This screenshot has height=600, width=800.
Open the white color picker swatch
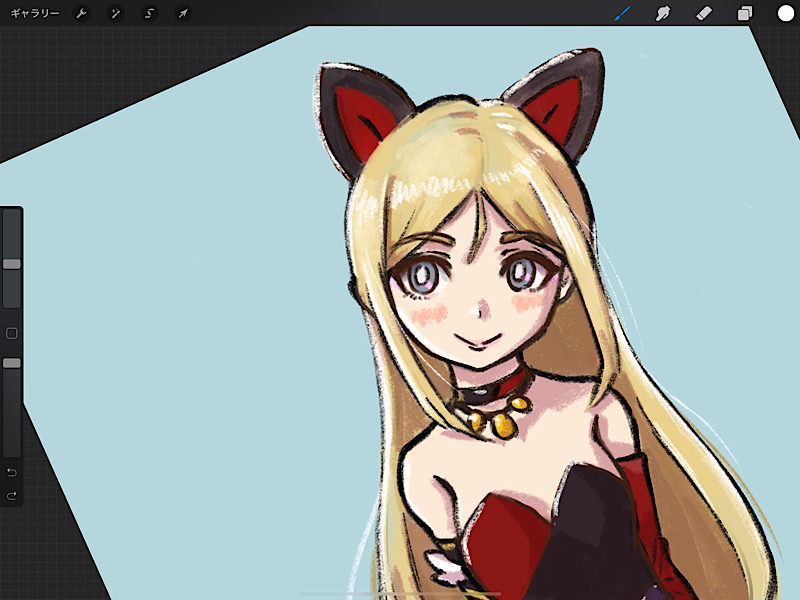(x=785, y=13)
